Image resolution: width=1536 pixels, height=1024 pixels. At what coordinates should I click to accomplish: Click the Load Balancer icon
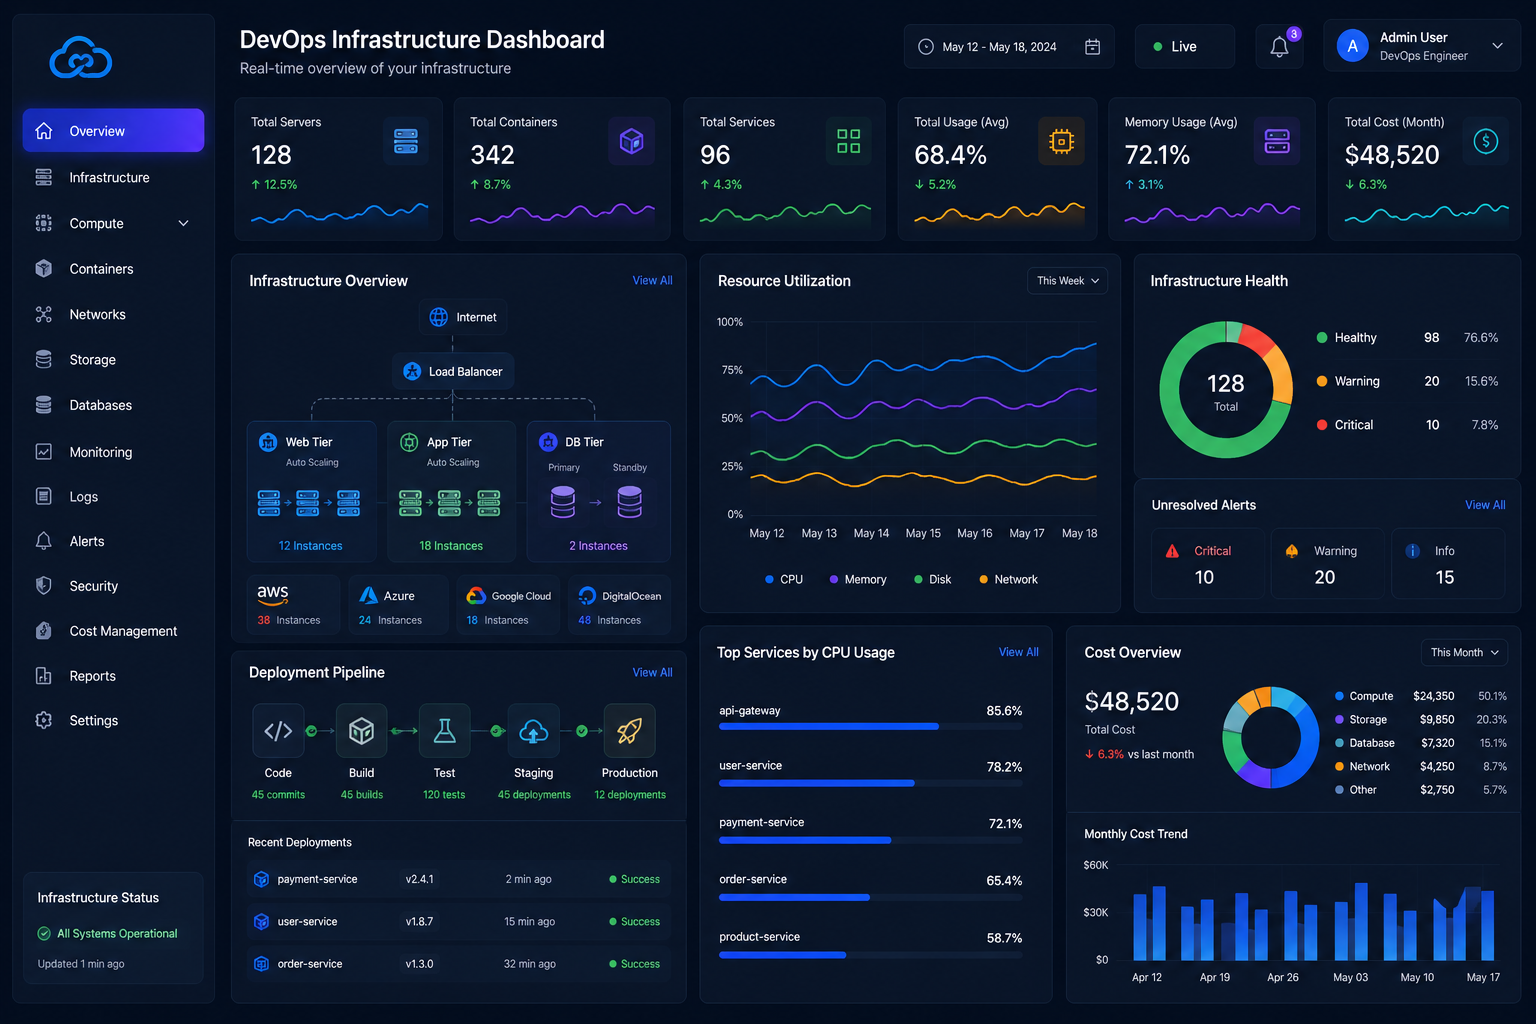412,371
